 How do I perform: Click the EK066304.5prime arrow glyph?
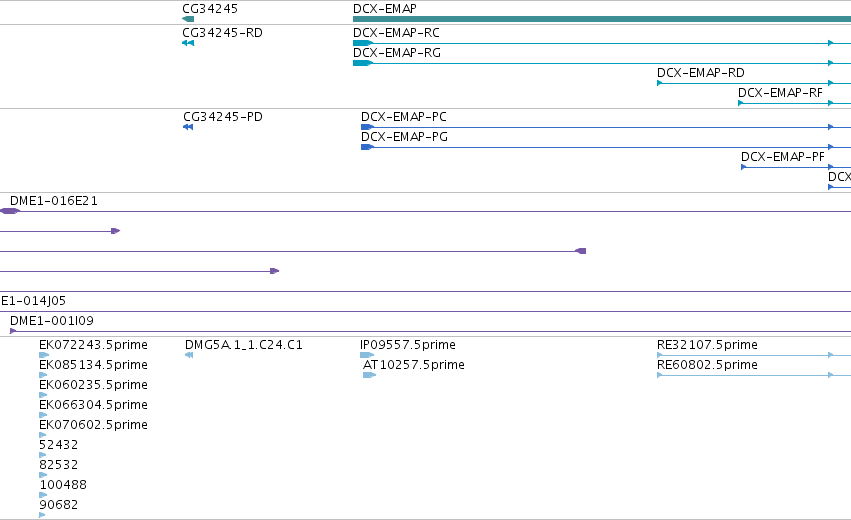pos(43,415)
